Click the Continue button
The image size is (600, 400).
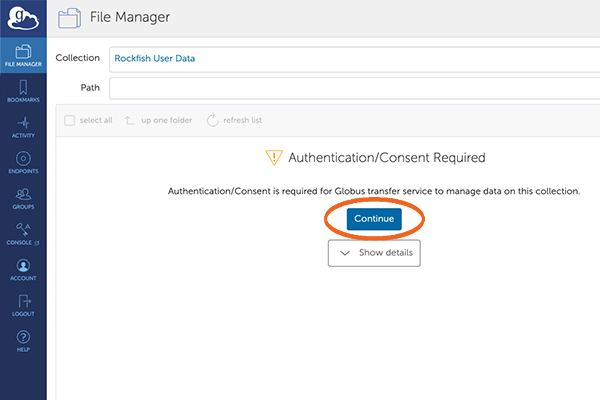coord(374,219)
